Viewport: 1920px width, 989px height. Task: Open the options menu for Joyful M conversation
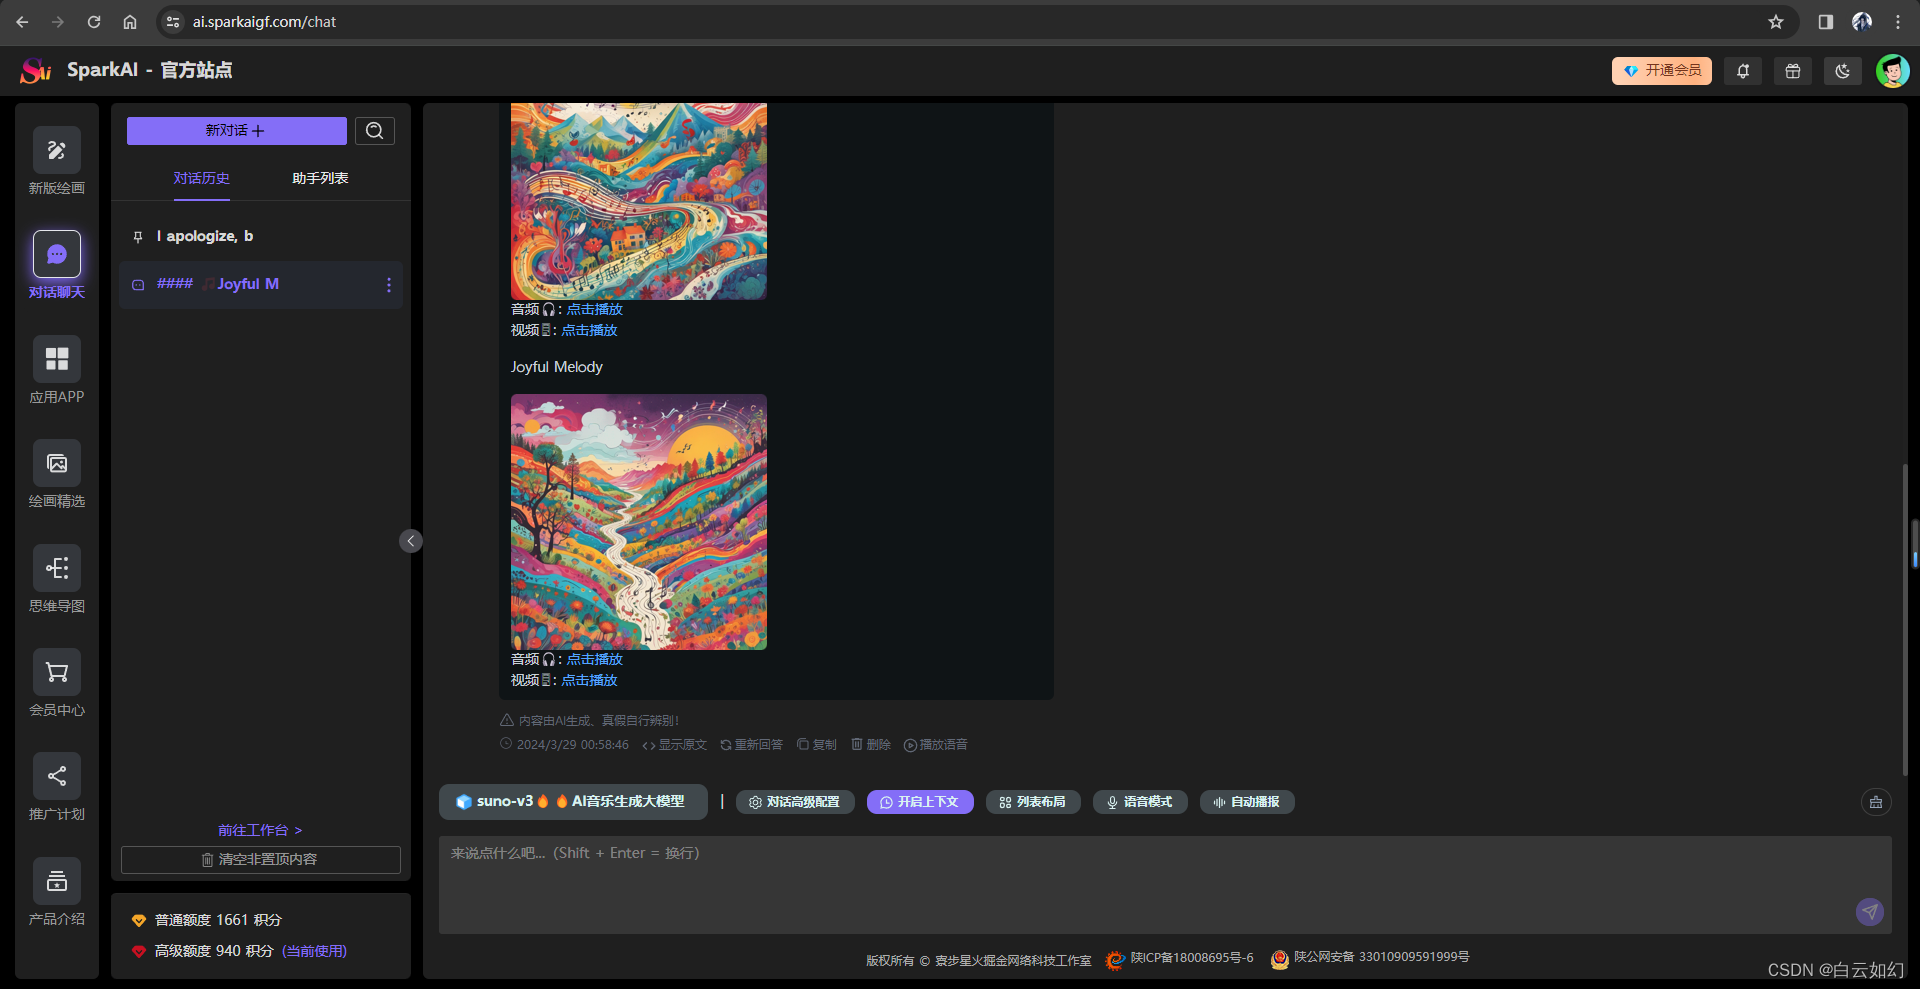389,285
